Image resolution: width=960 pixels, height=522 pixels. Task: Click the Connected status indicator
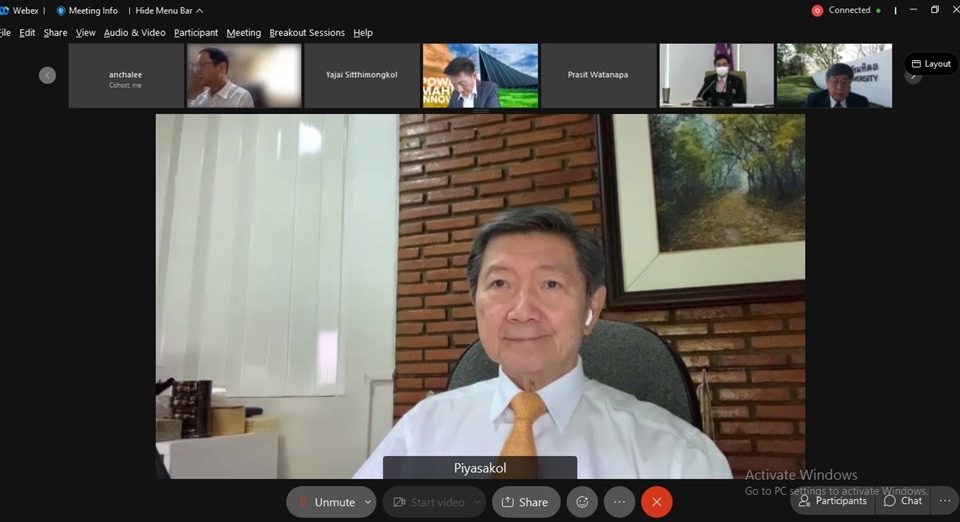click(846, 10)
